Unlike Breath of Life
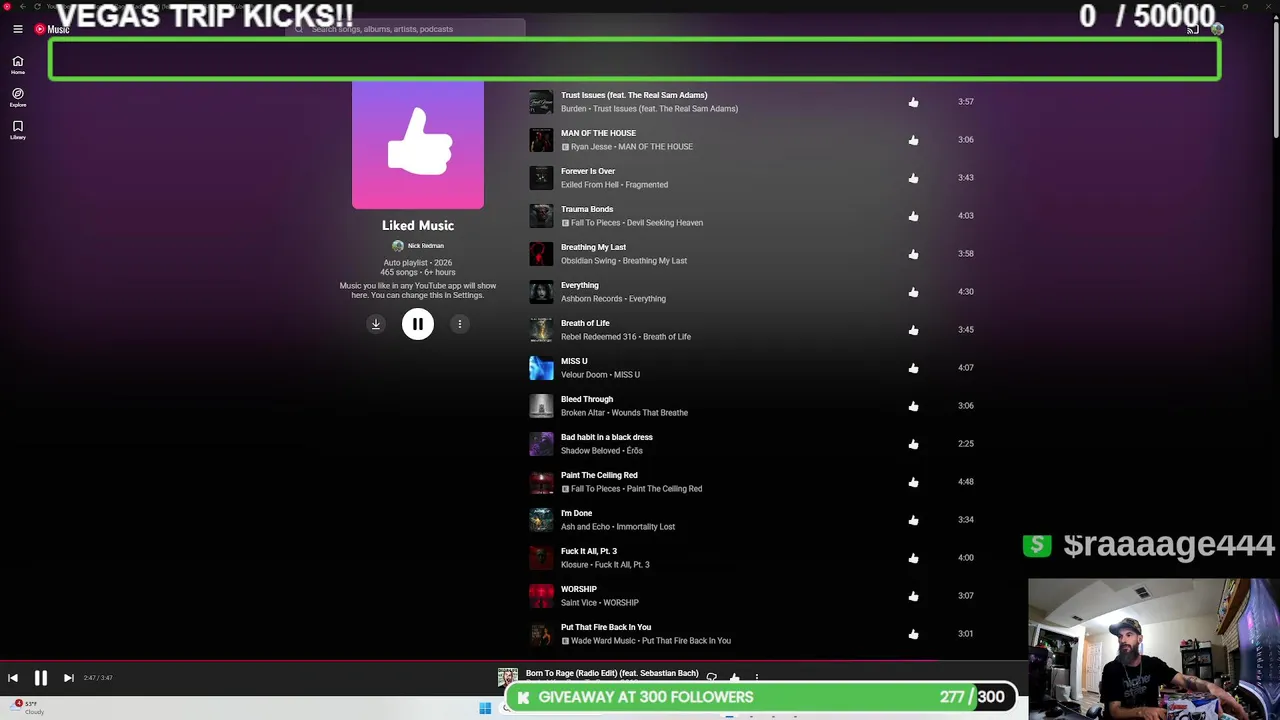The width and height of the screenshot is (1280, 720). [913, 330]
